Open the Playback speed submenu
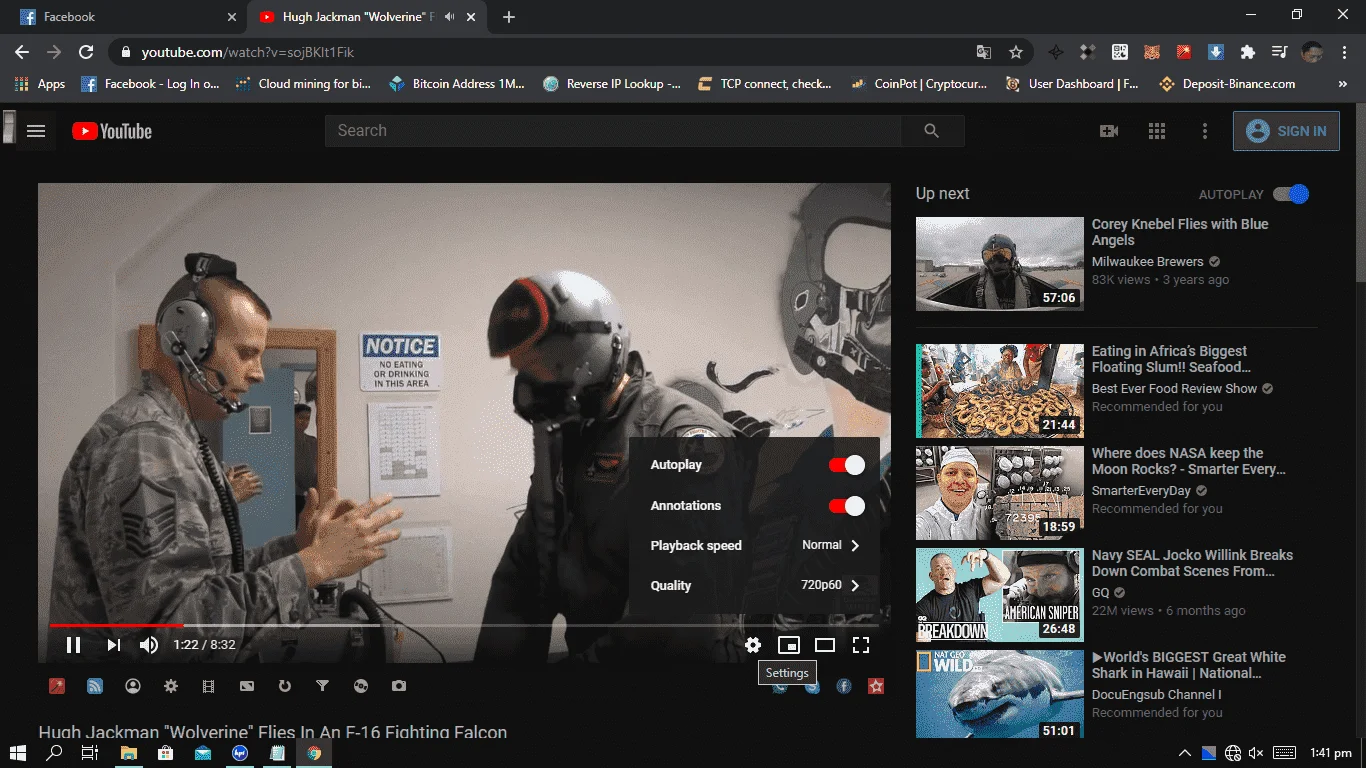This screenshot has height=768, width=1366. pos(754,545)
